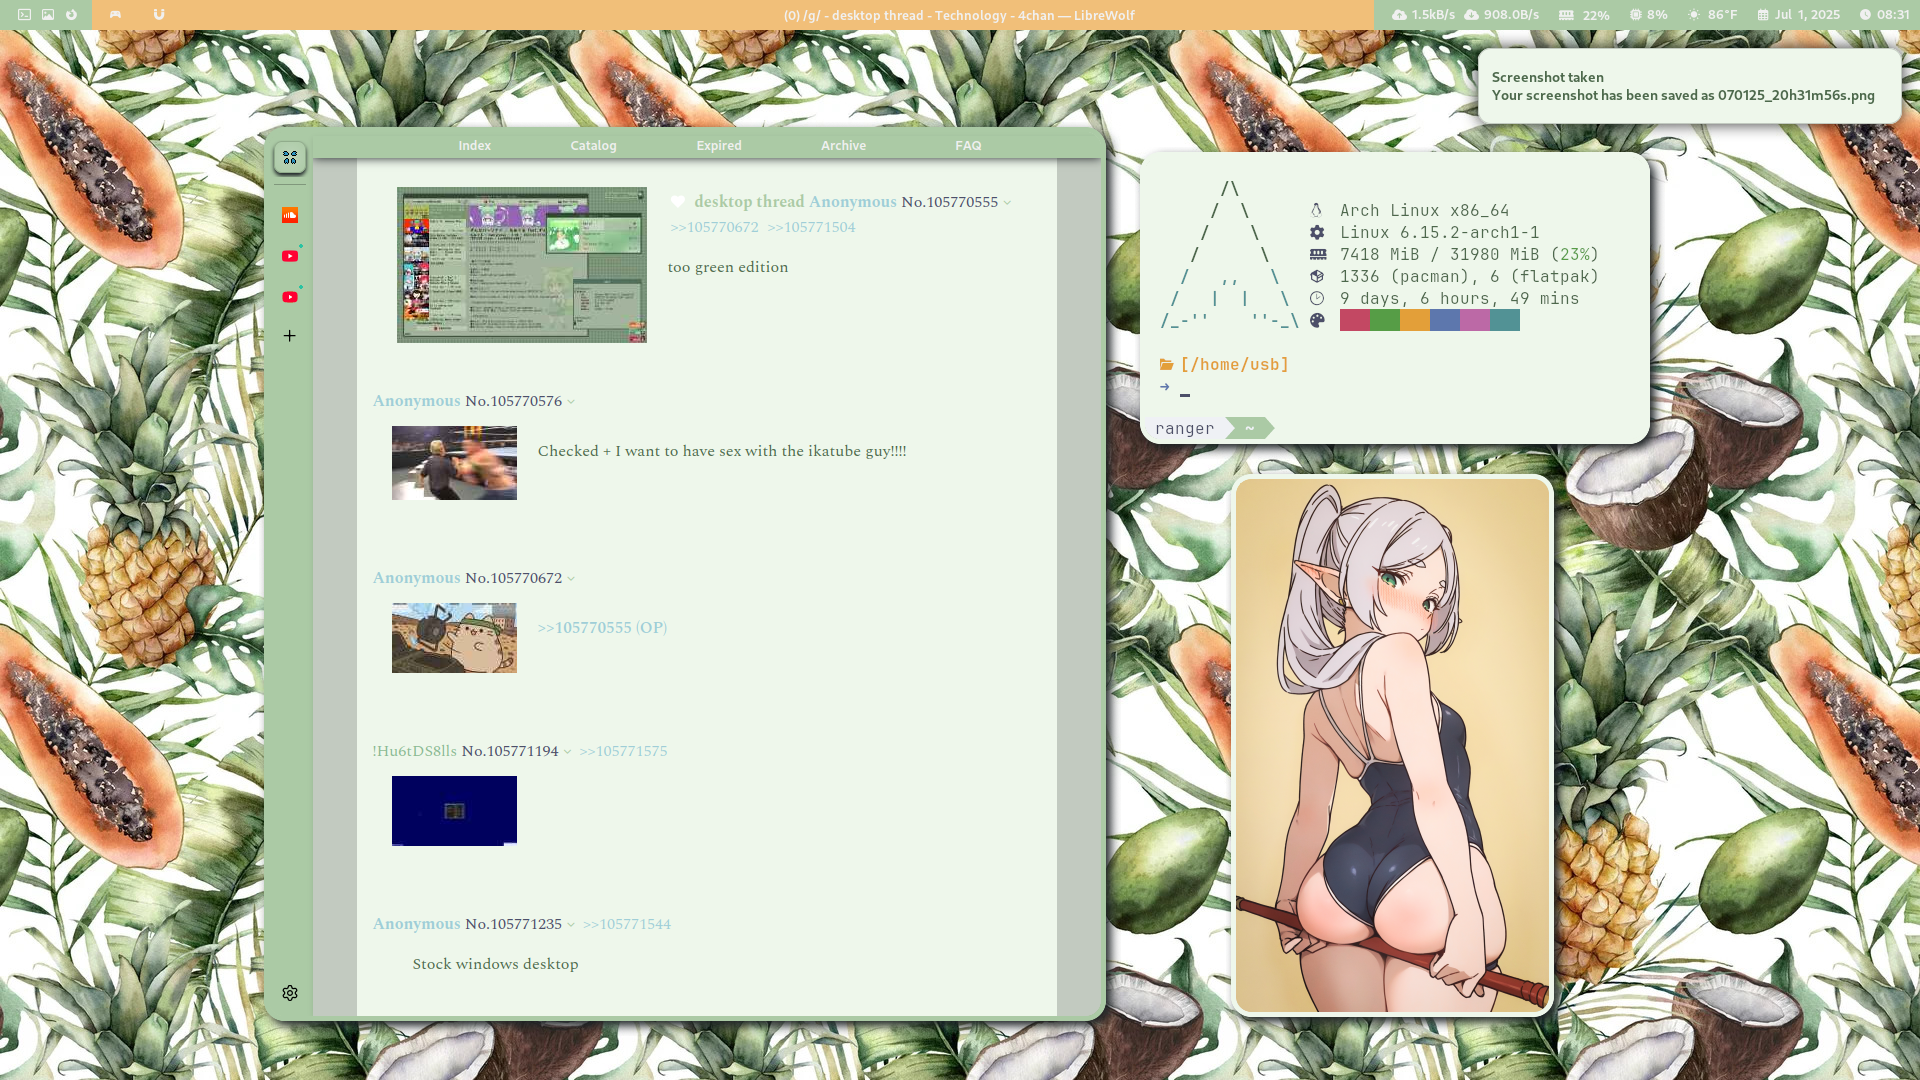The height and width of the screenshot is (1080, 1920).
Task: Click the red color block in terminal
Action: (x=1355, y=320)
